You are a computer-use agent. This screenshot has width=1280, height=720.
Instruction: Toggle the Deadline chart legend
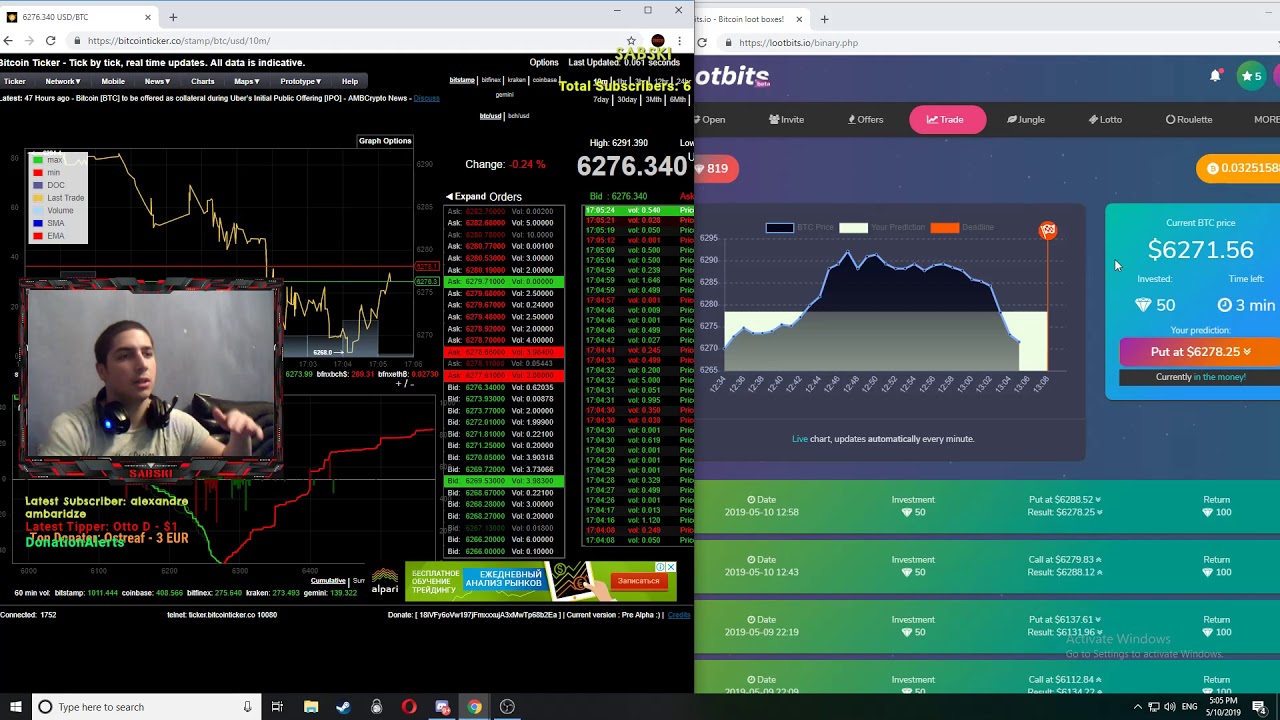(x=962, y=227)
